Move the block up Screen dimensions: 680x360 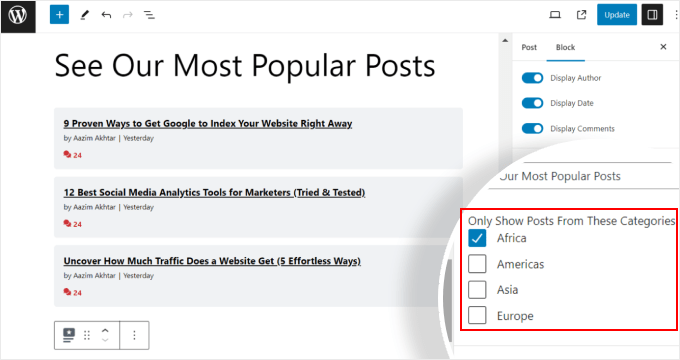pyautogui.click(x=105, y=331)
